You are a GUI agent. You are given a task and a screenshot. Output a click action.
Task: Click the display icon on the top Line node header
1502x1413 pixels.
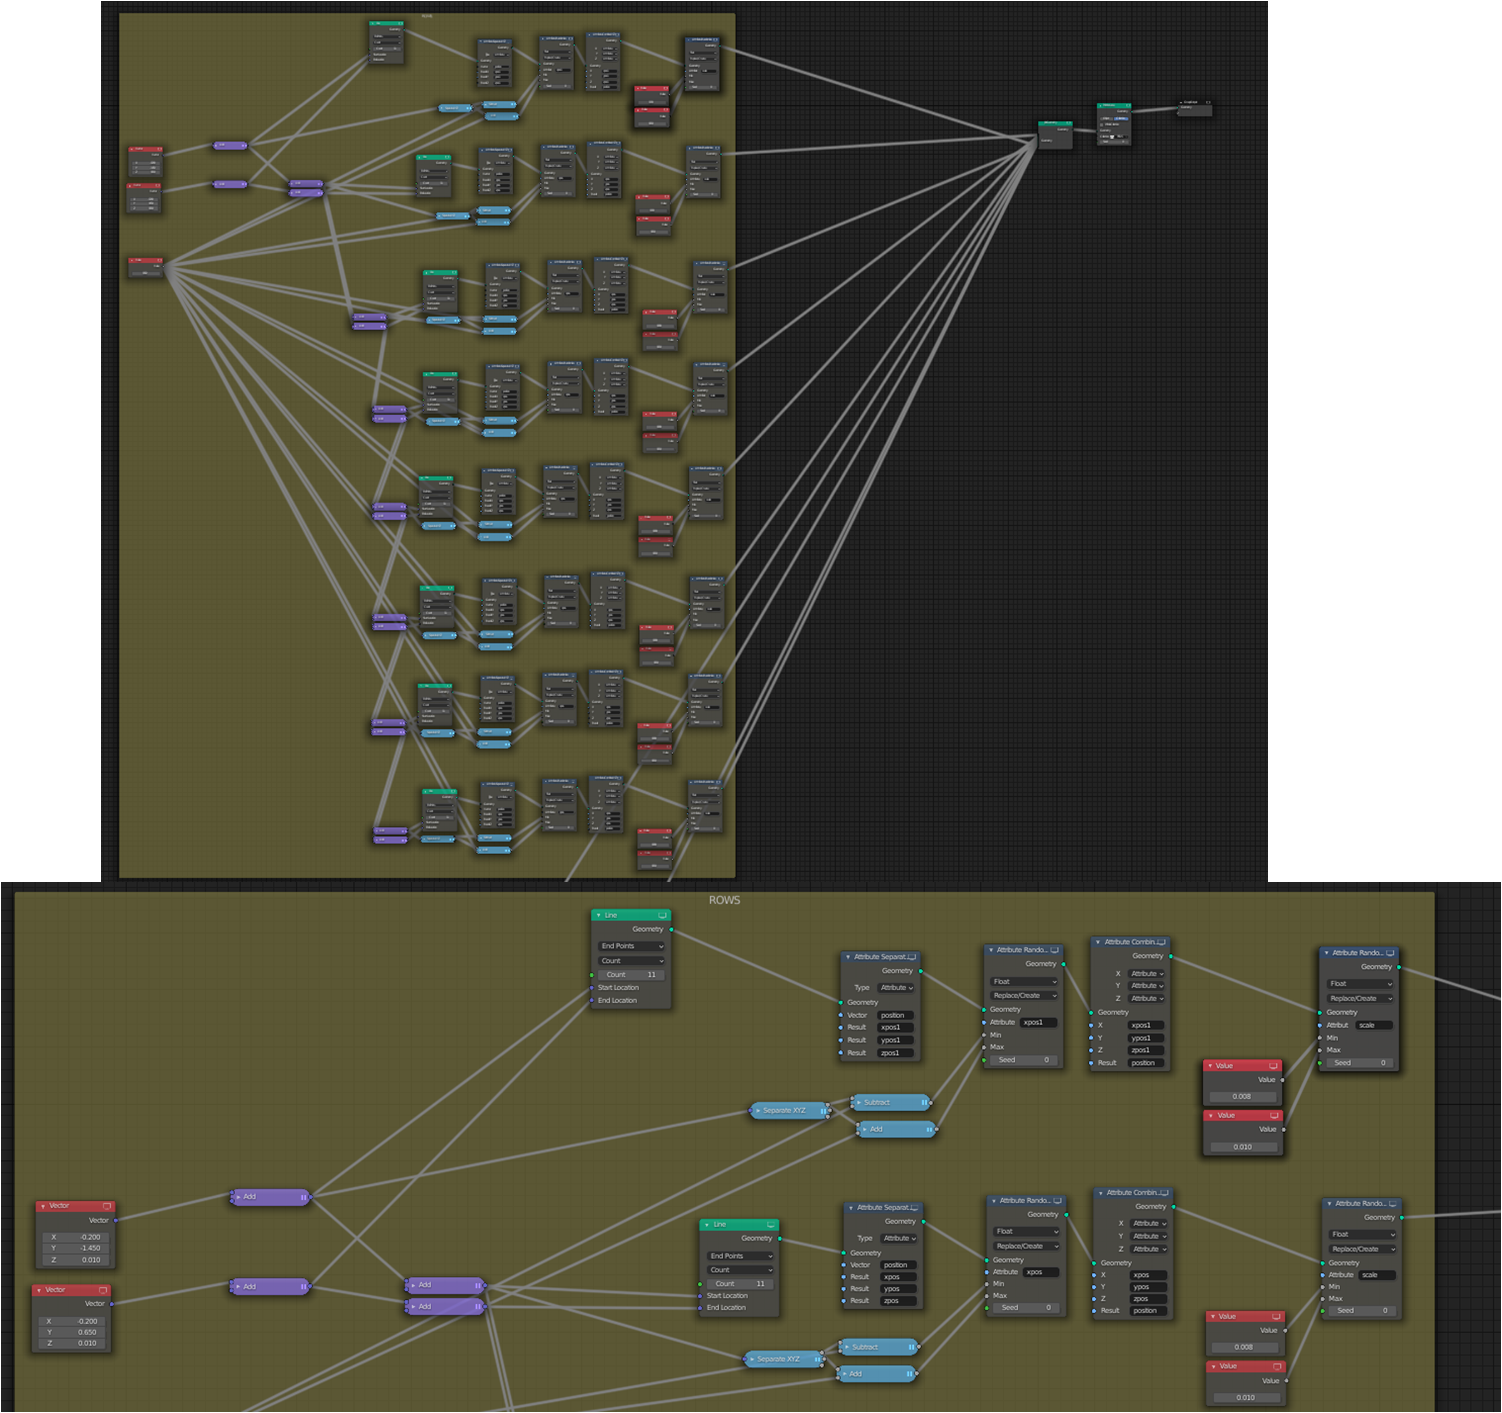(x=662, y=915)
